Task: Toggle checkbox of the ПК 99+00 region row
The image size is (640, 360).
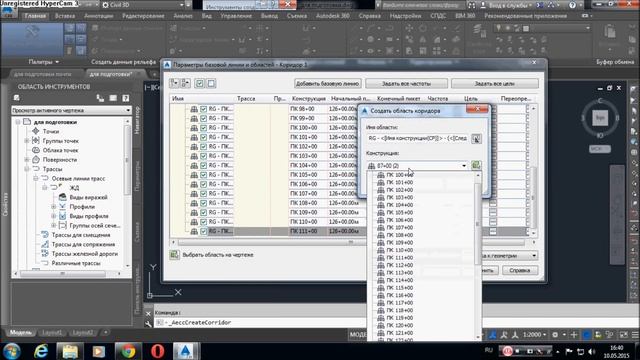Action: pyautogui.click(x=204, y=118)
